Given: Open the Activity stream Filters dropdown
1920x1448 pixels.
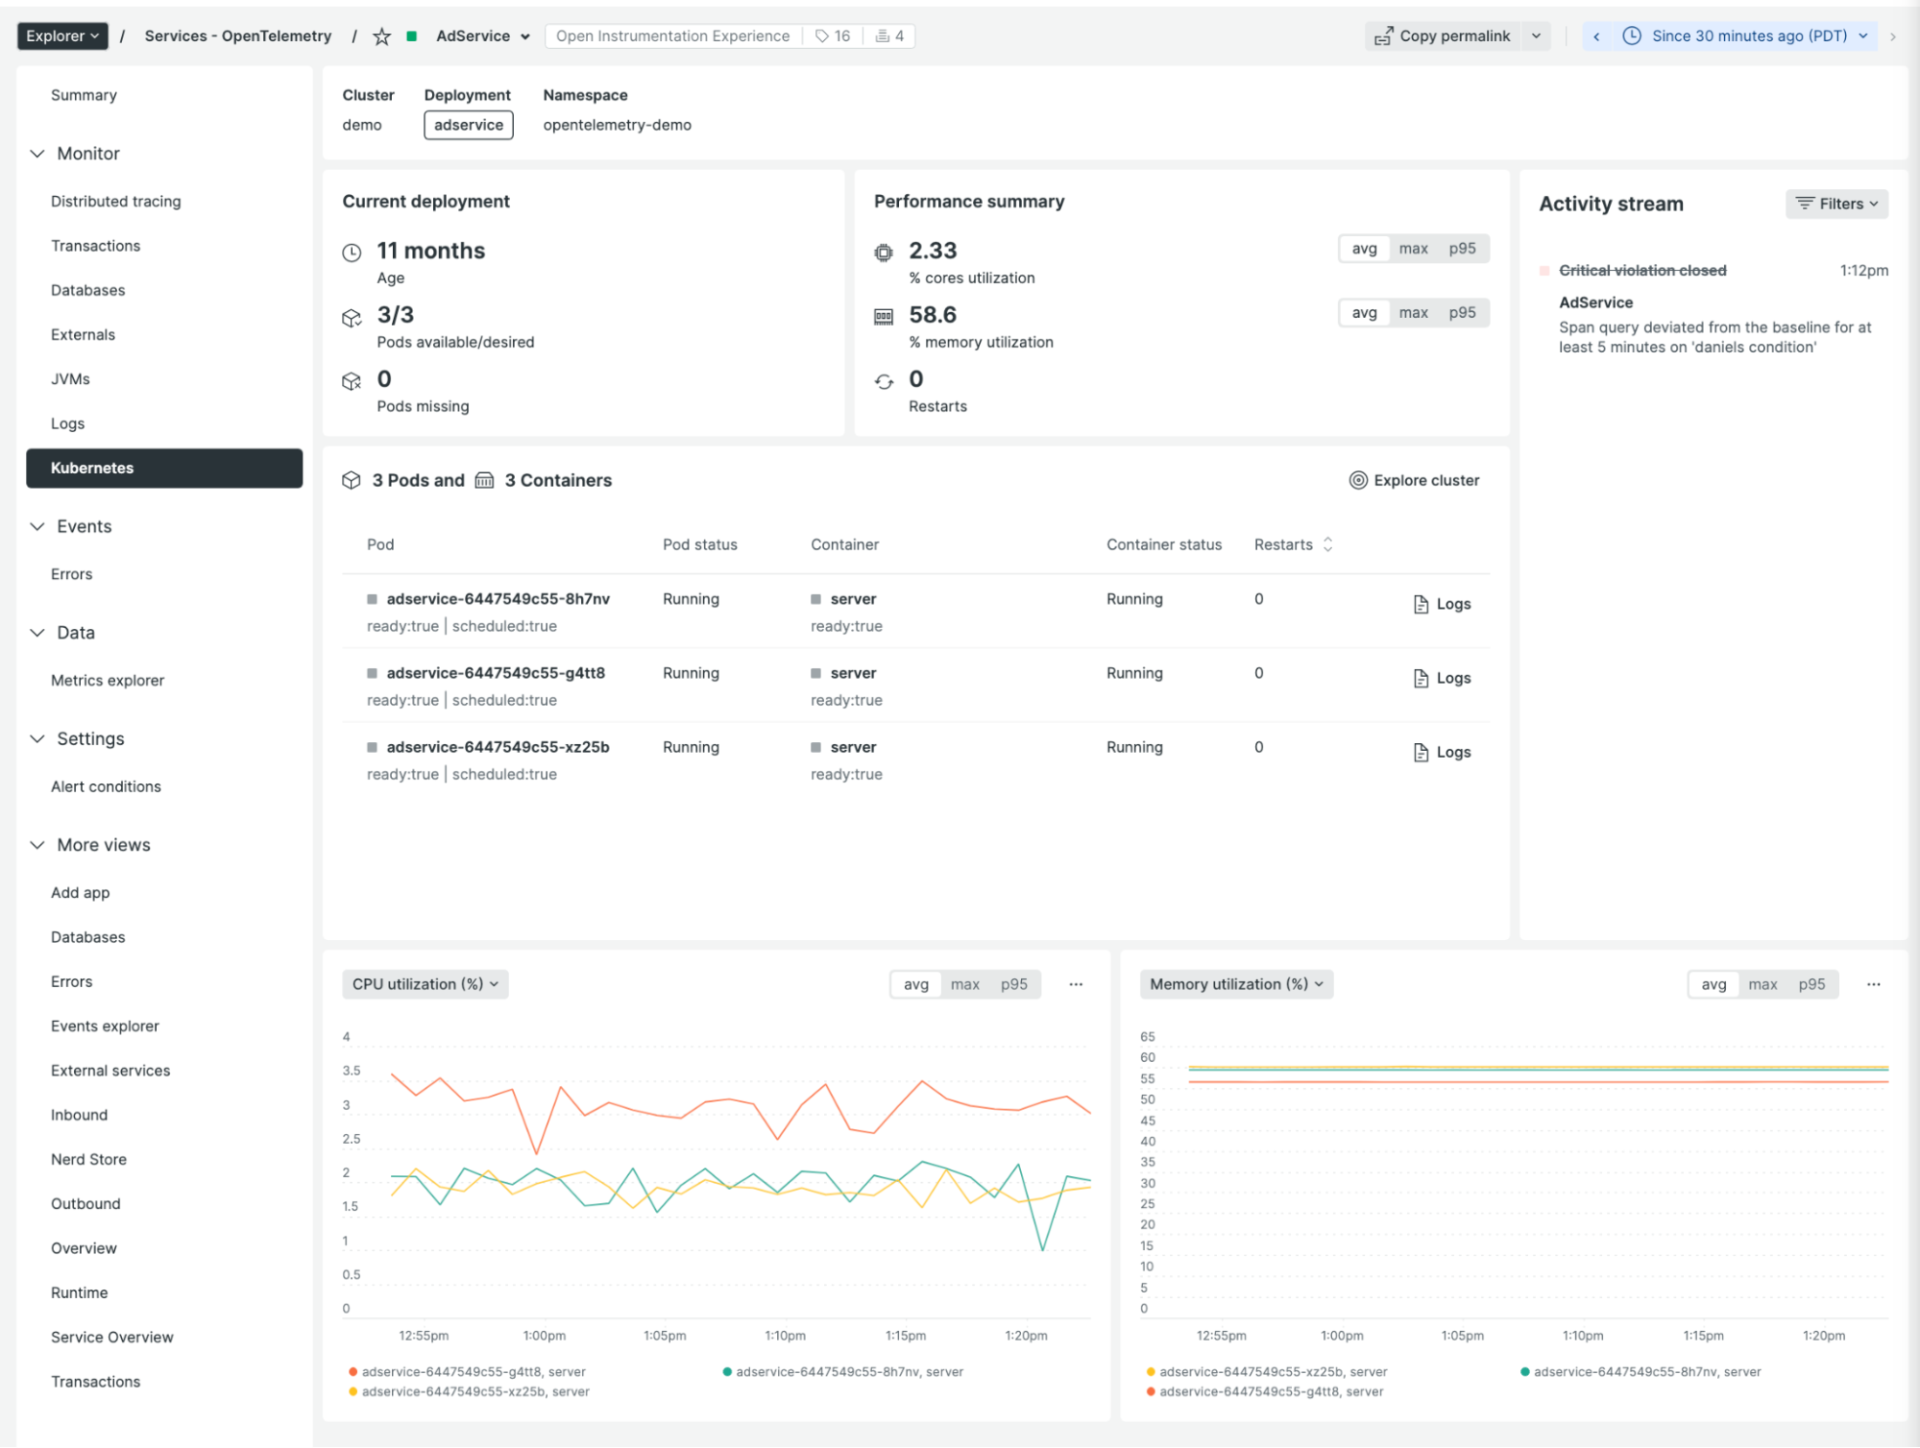Looking at the screenshot, I should (x=1836, y=203).
